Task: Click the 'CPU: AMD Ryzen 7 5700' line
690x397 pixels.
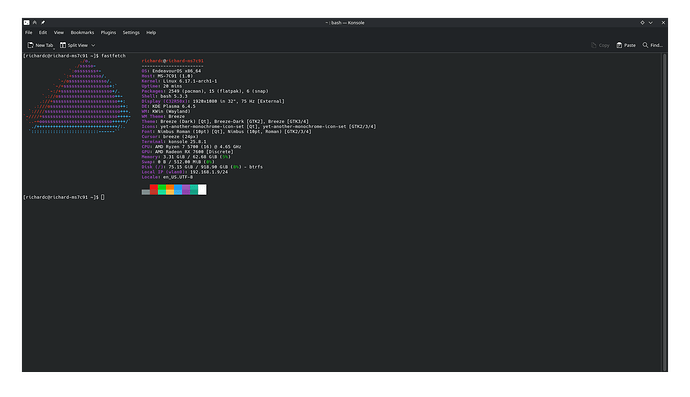Action: point(191,147)
